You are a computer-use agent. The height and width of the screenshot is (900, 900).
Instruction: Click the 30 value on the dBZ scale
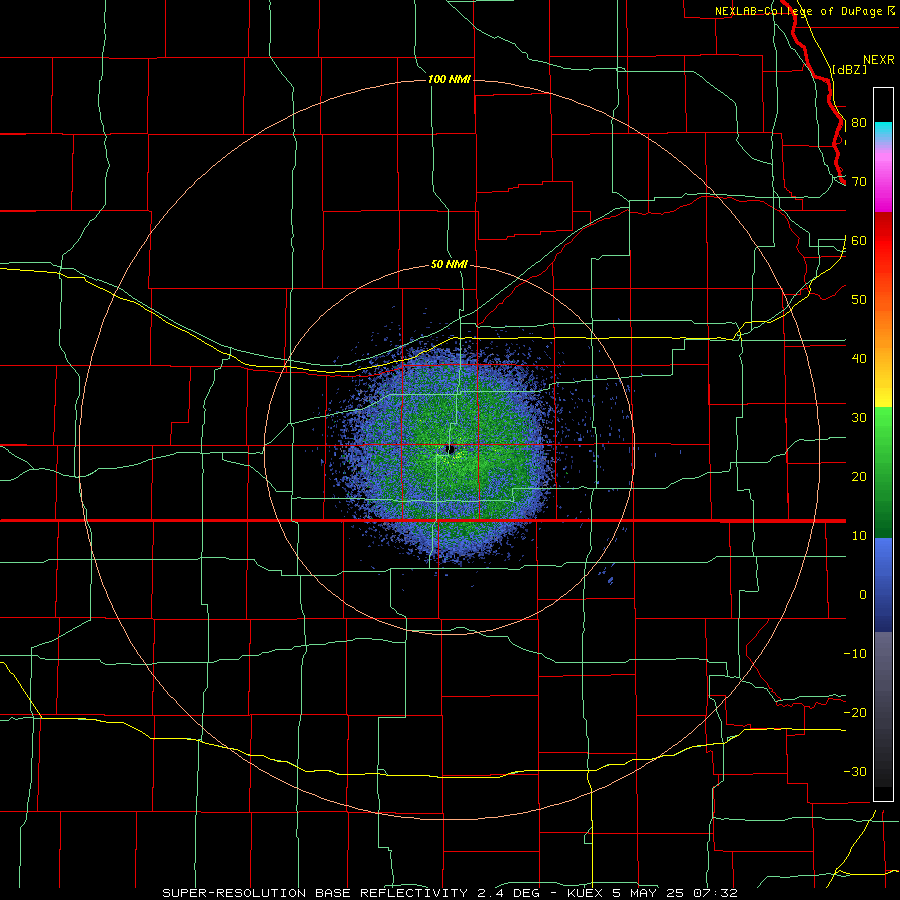[x=859, y=418]
